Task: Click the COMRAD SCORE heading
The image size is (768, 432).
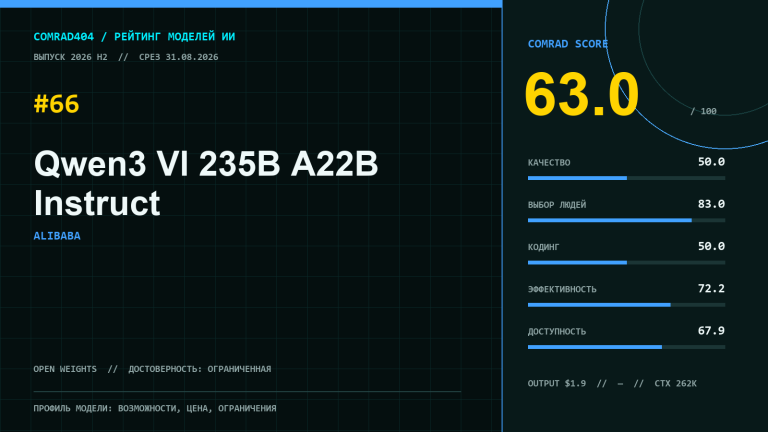Action: pyautogui.click(x=568, y=44)
